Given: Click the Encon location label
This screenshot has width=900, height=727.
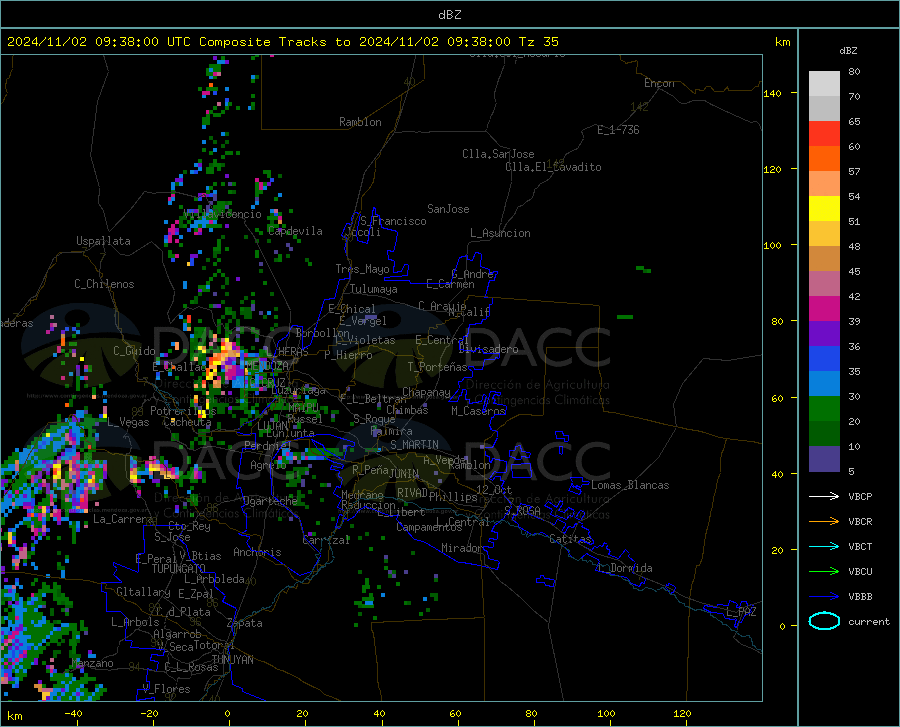Looking at the screenshot, I should click(659, 83).
